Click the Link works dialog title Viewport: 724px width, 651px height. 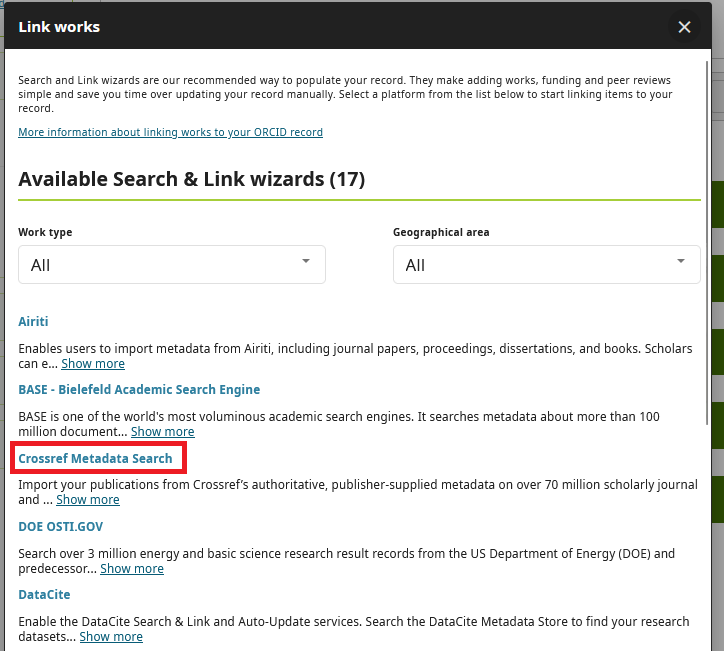59,27
